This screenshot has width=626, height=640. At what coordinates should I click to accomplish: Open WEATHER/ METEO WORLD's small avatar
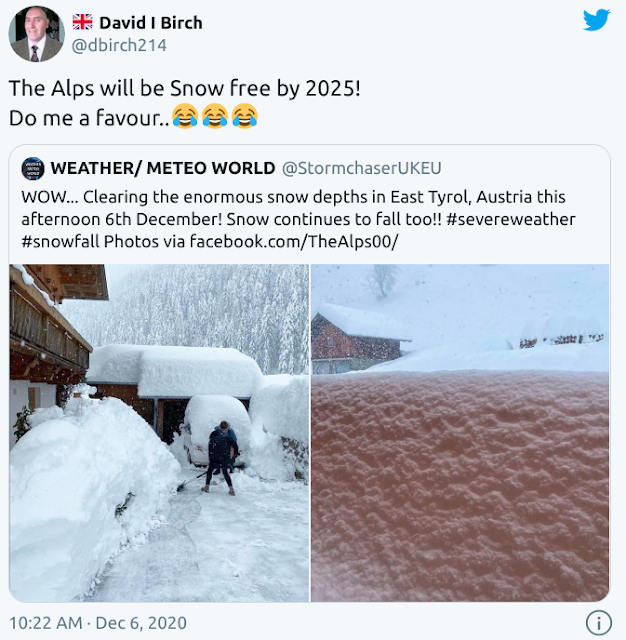click(x=33, y=168)
